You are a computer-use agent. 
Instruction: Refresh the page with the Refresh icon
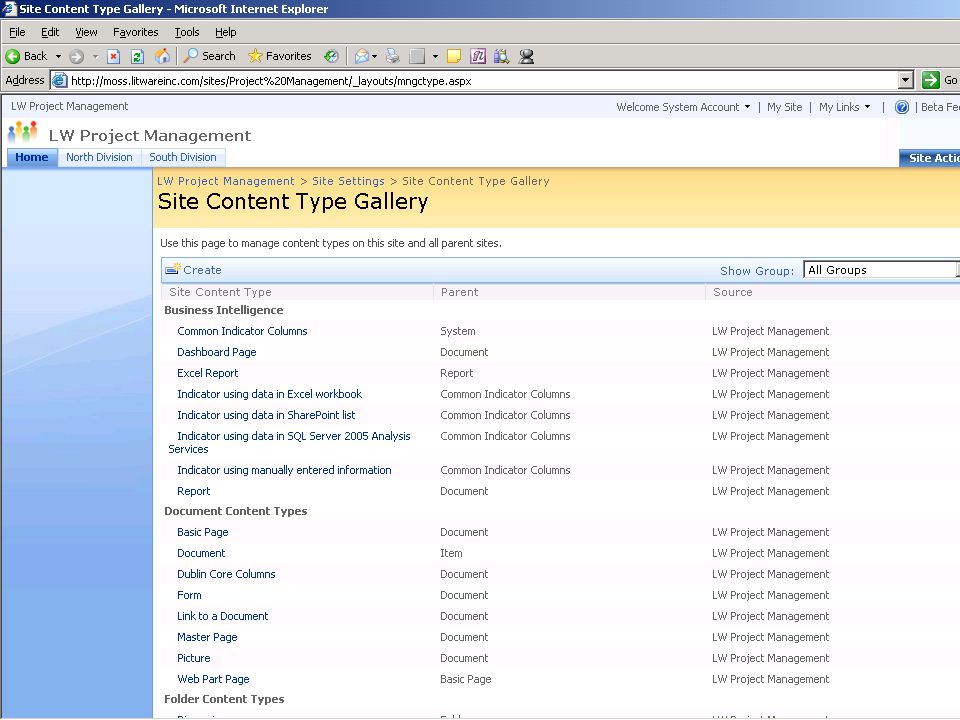click(x=137, y=56)
